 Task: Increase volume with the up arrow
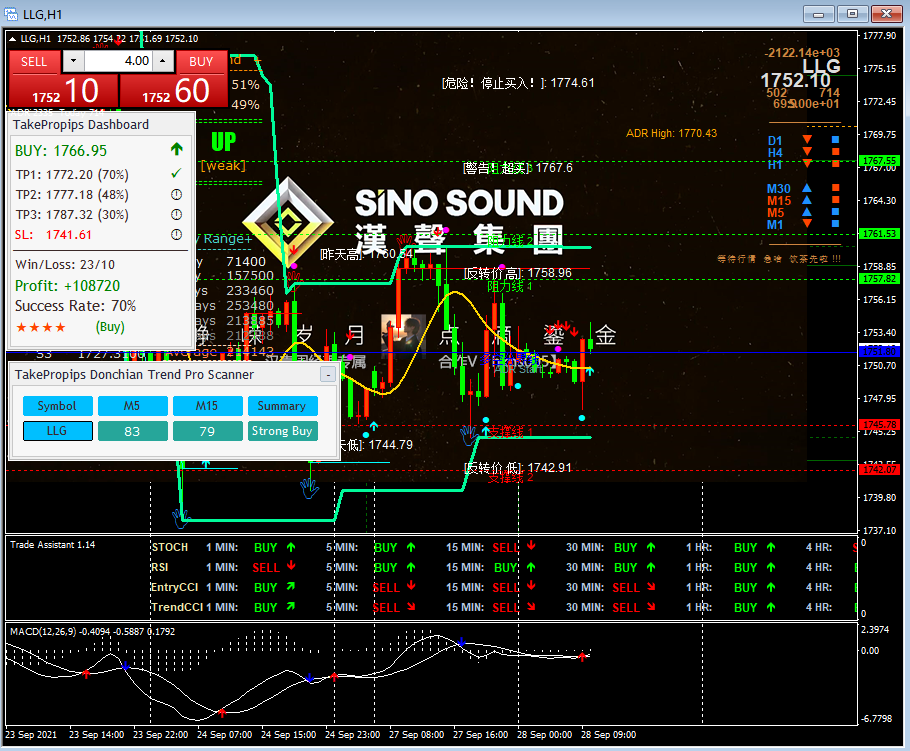[x=163, y=61]
